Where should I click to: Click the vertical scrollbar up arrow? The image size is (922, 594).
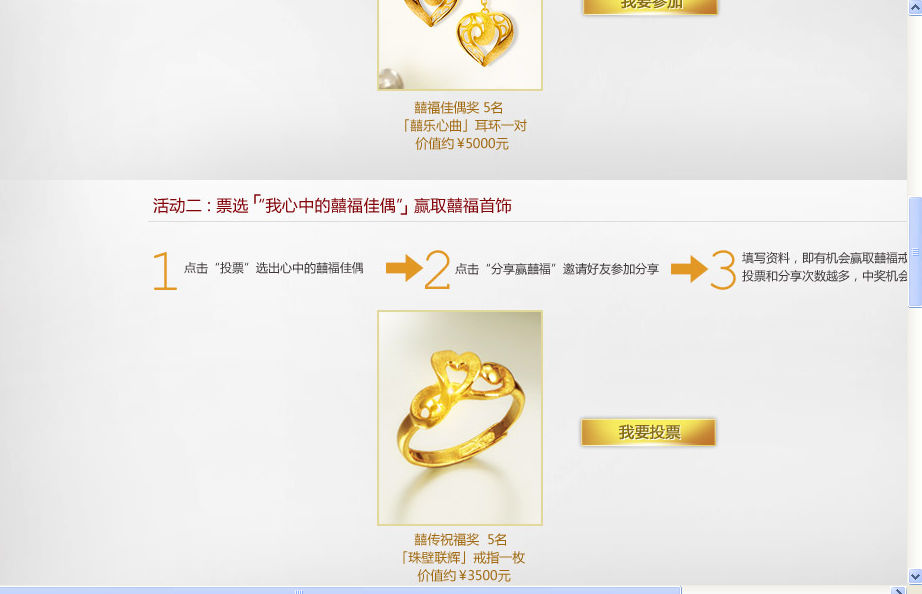pyautogui.click(x=915, y=6)
